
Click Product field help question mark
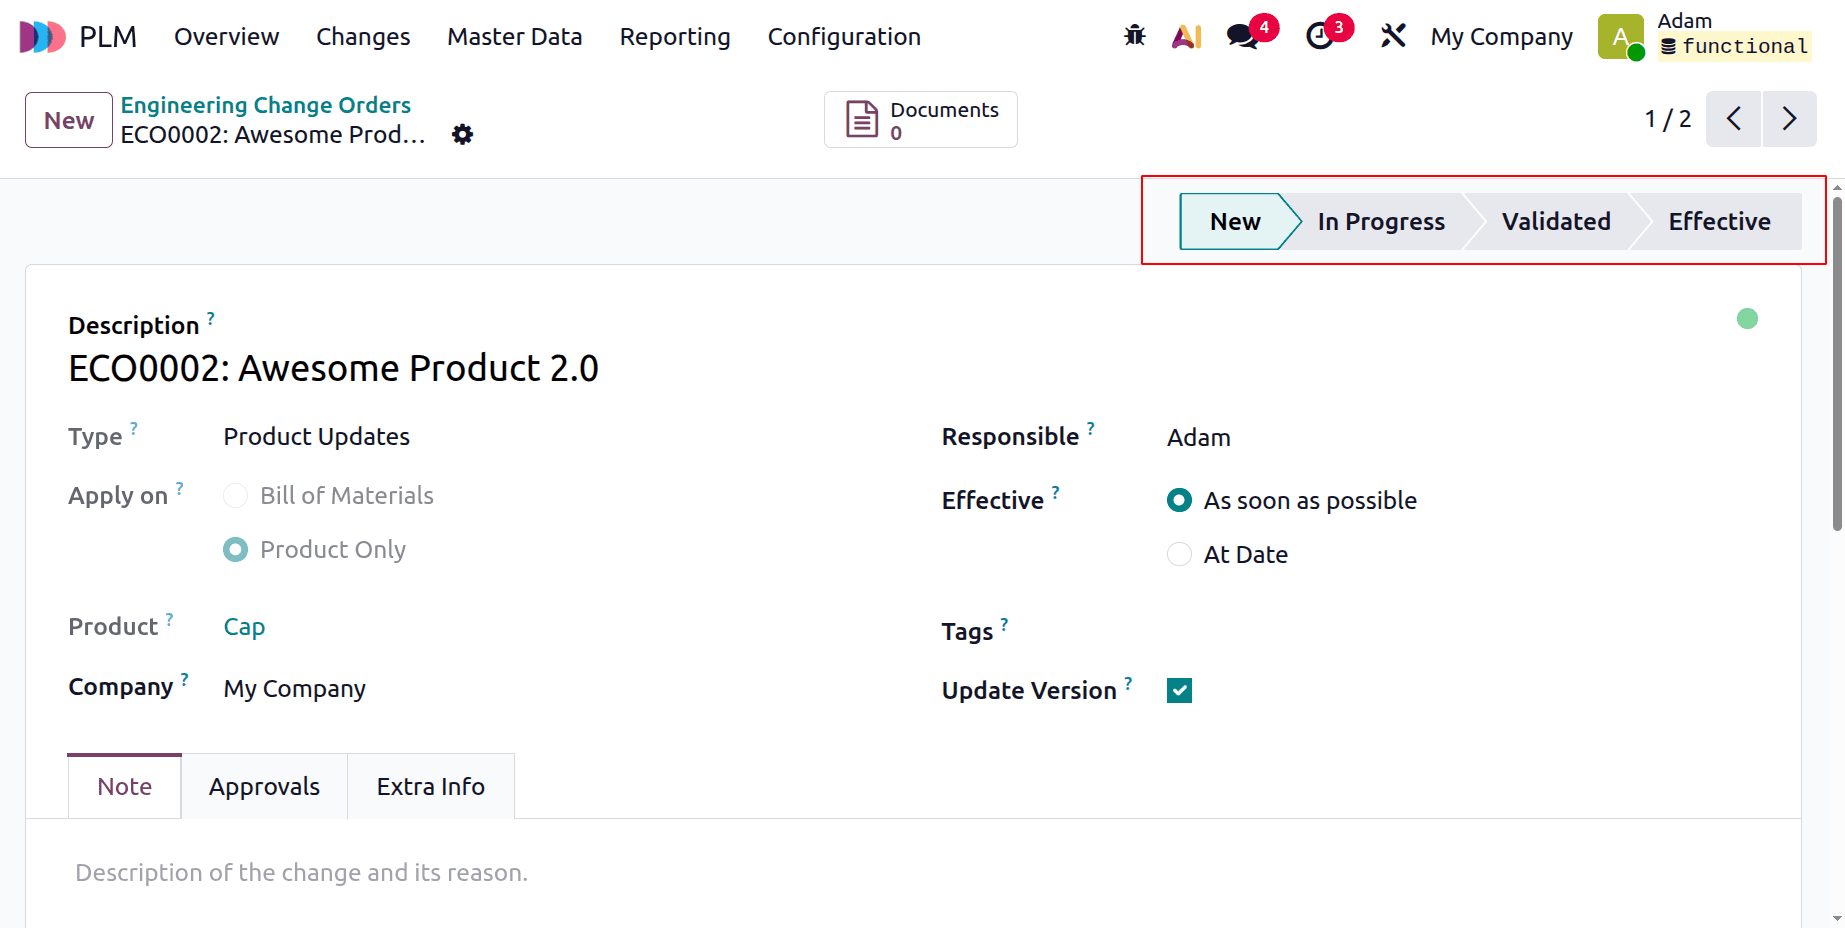(170, 619)
